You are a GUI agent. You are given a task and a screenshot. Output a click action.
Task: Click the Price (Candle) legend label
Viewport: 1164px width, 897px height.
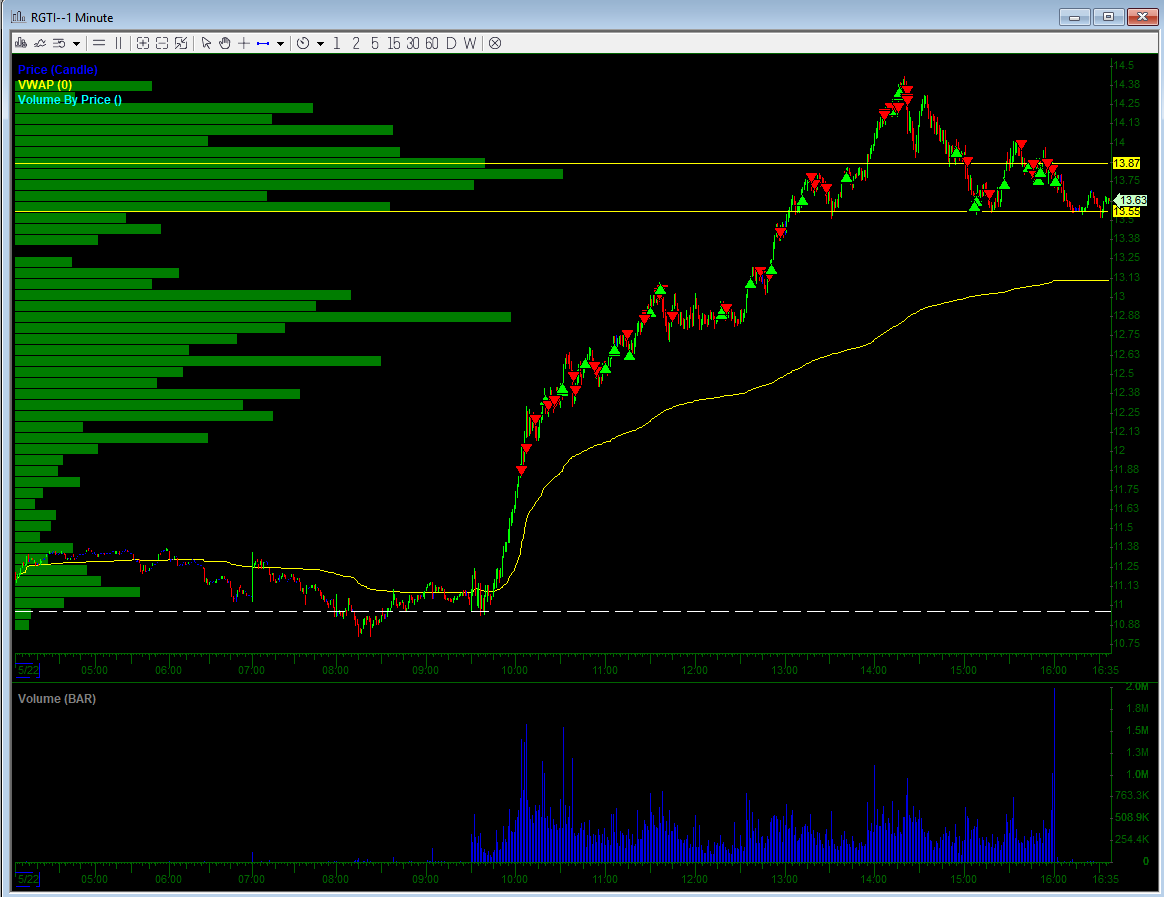tap(58, 70)
